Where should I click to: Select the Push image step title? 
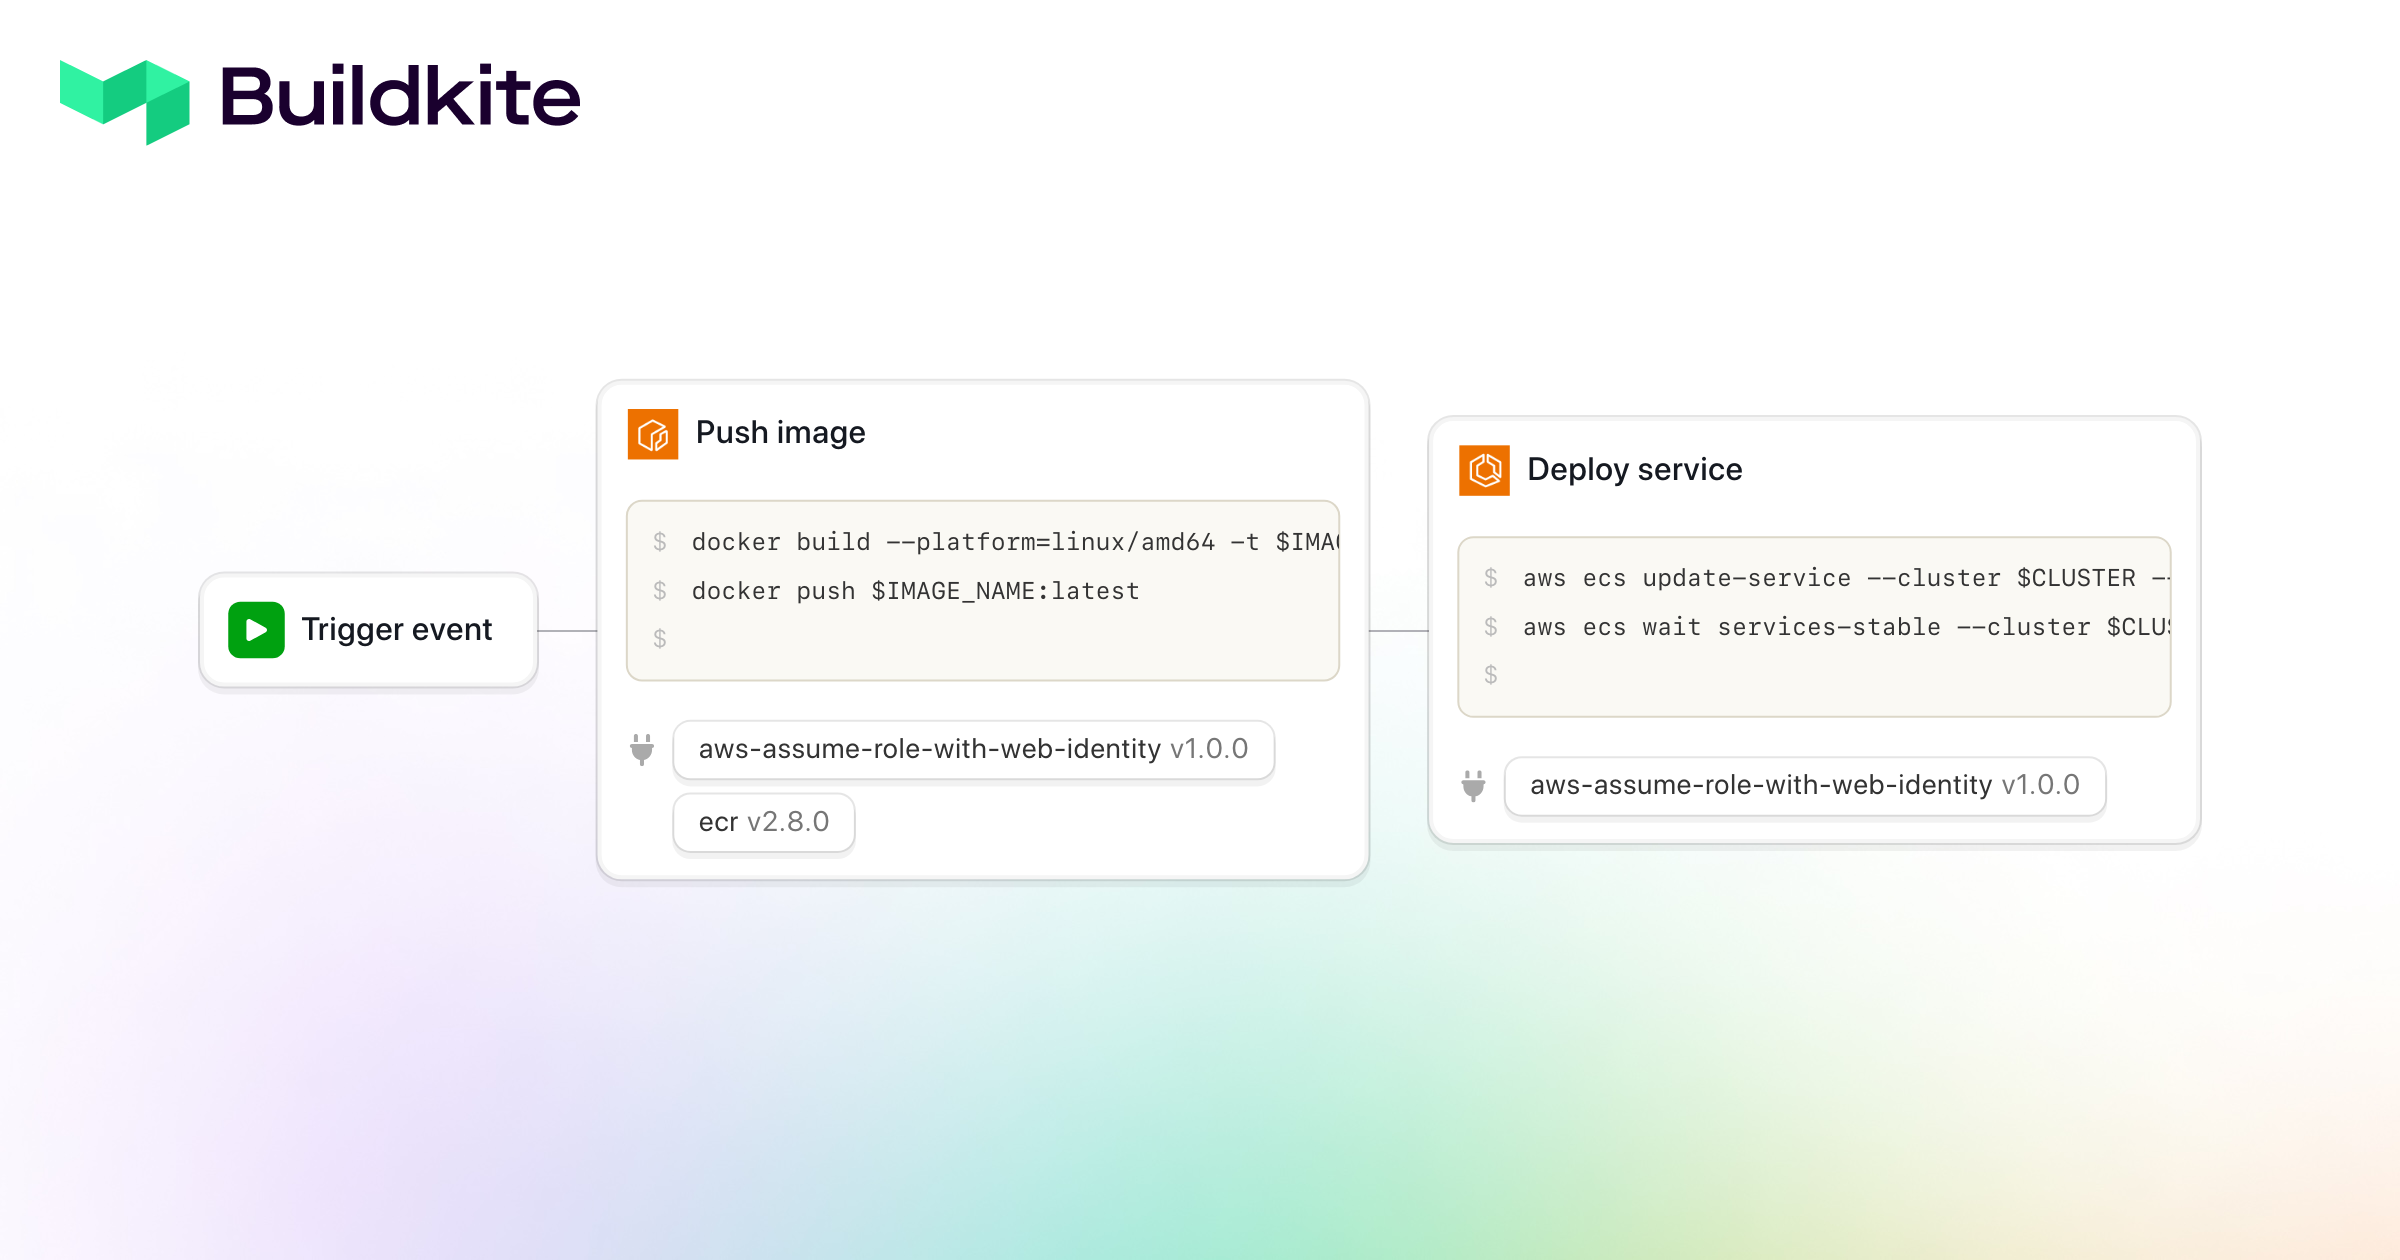[x=781, y=433]
